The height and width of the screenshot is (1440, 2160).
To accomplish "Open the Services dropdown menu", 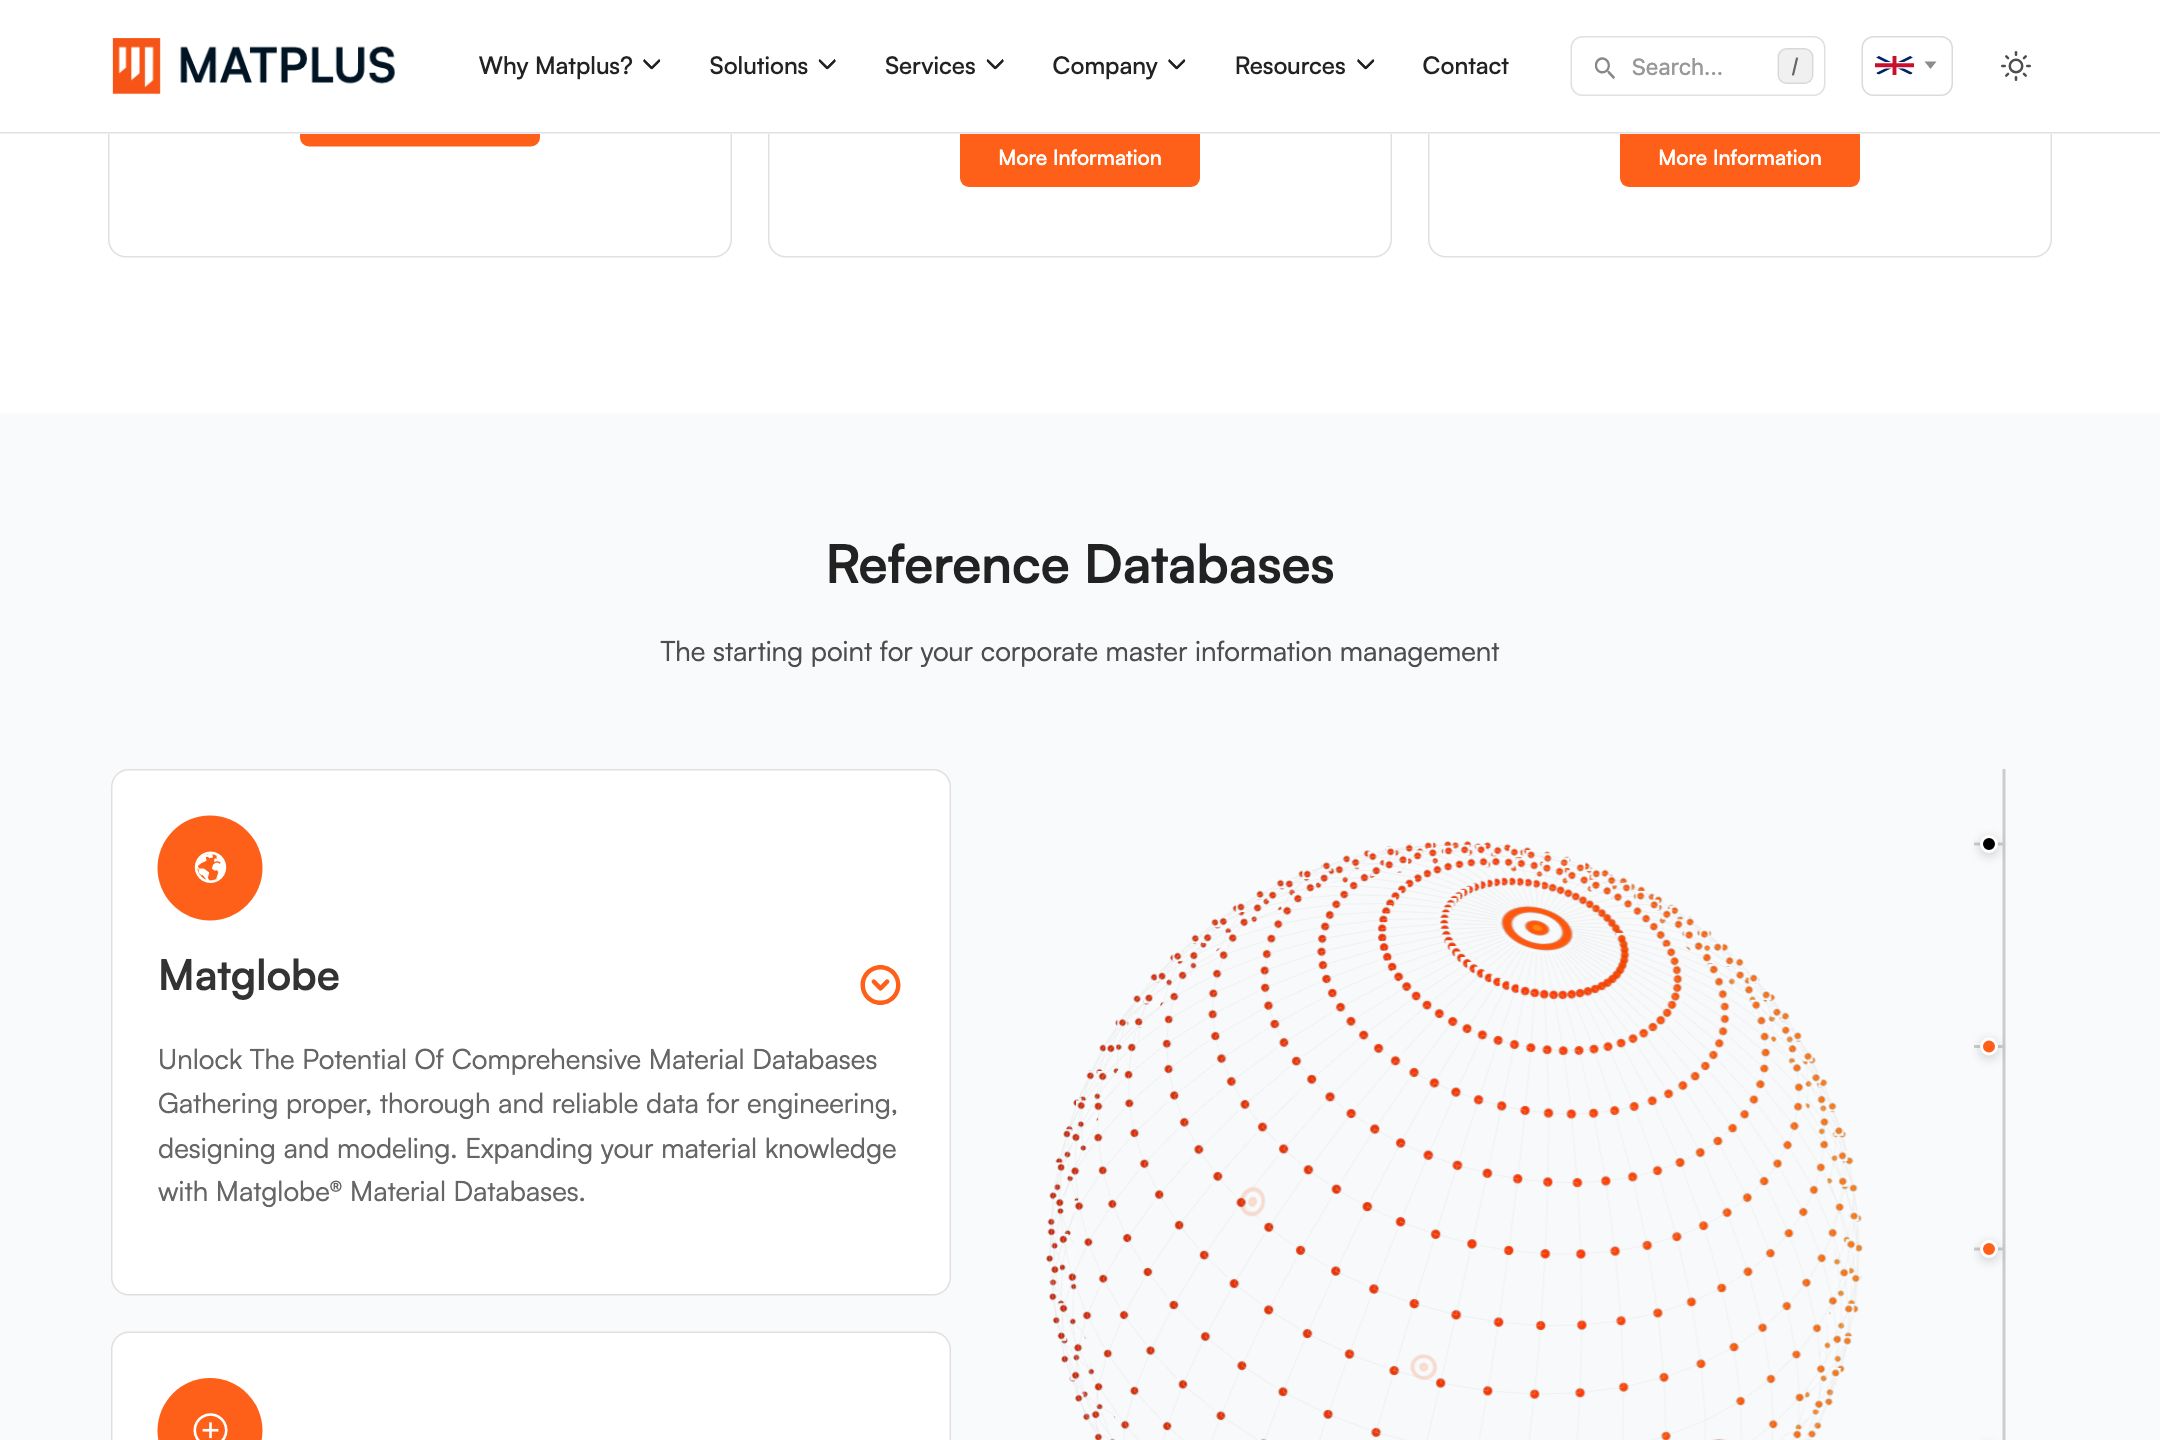I will [x=944, y=66].
